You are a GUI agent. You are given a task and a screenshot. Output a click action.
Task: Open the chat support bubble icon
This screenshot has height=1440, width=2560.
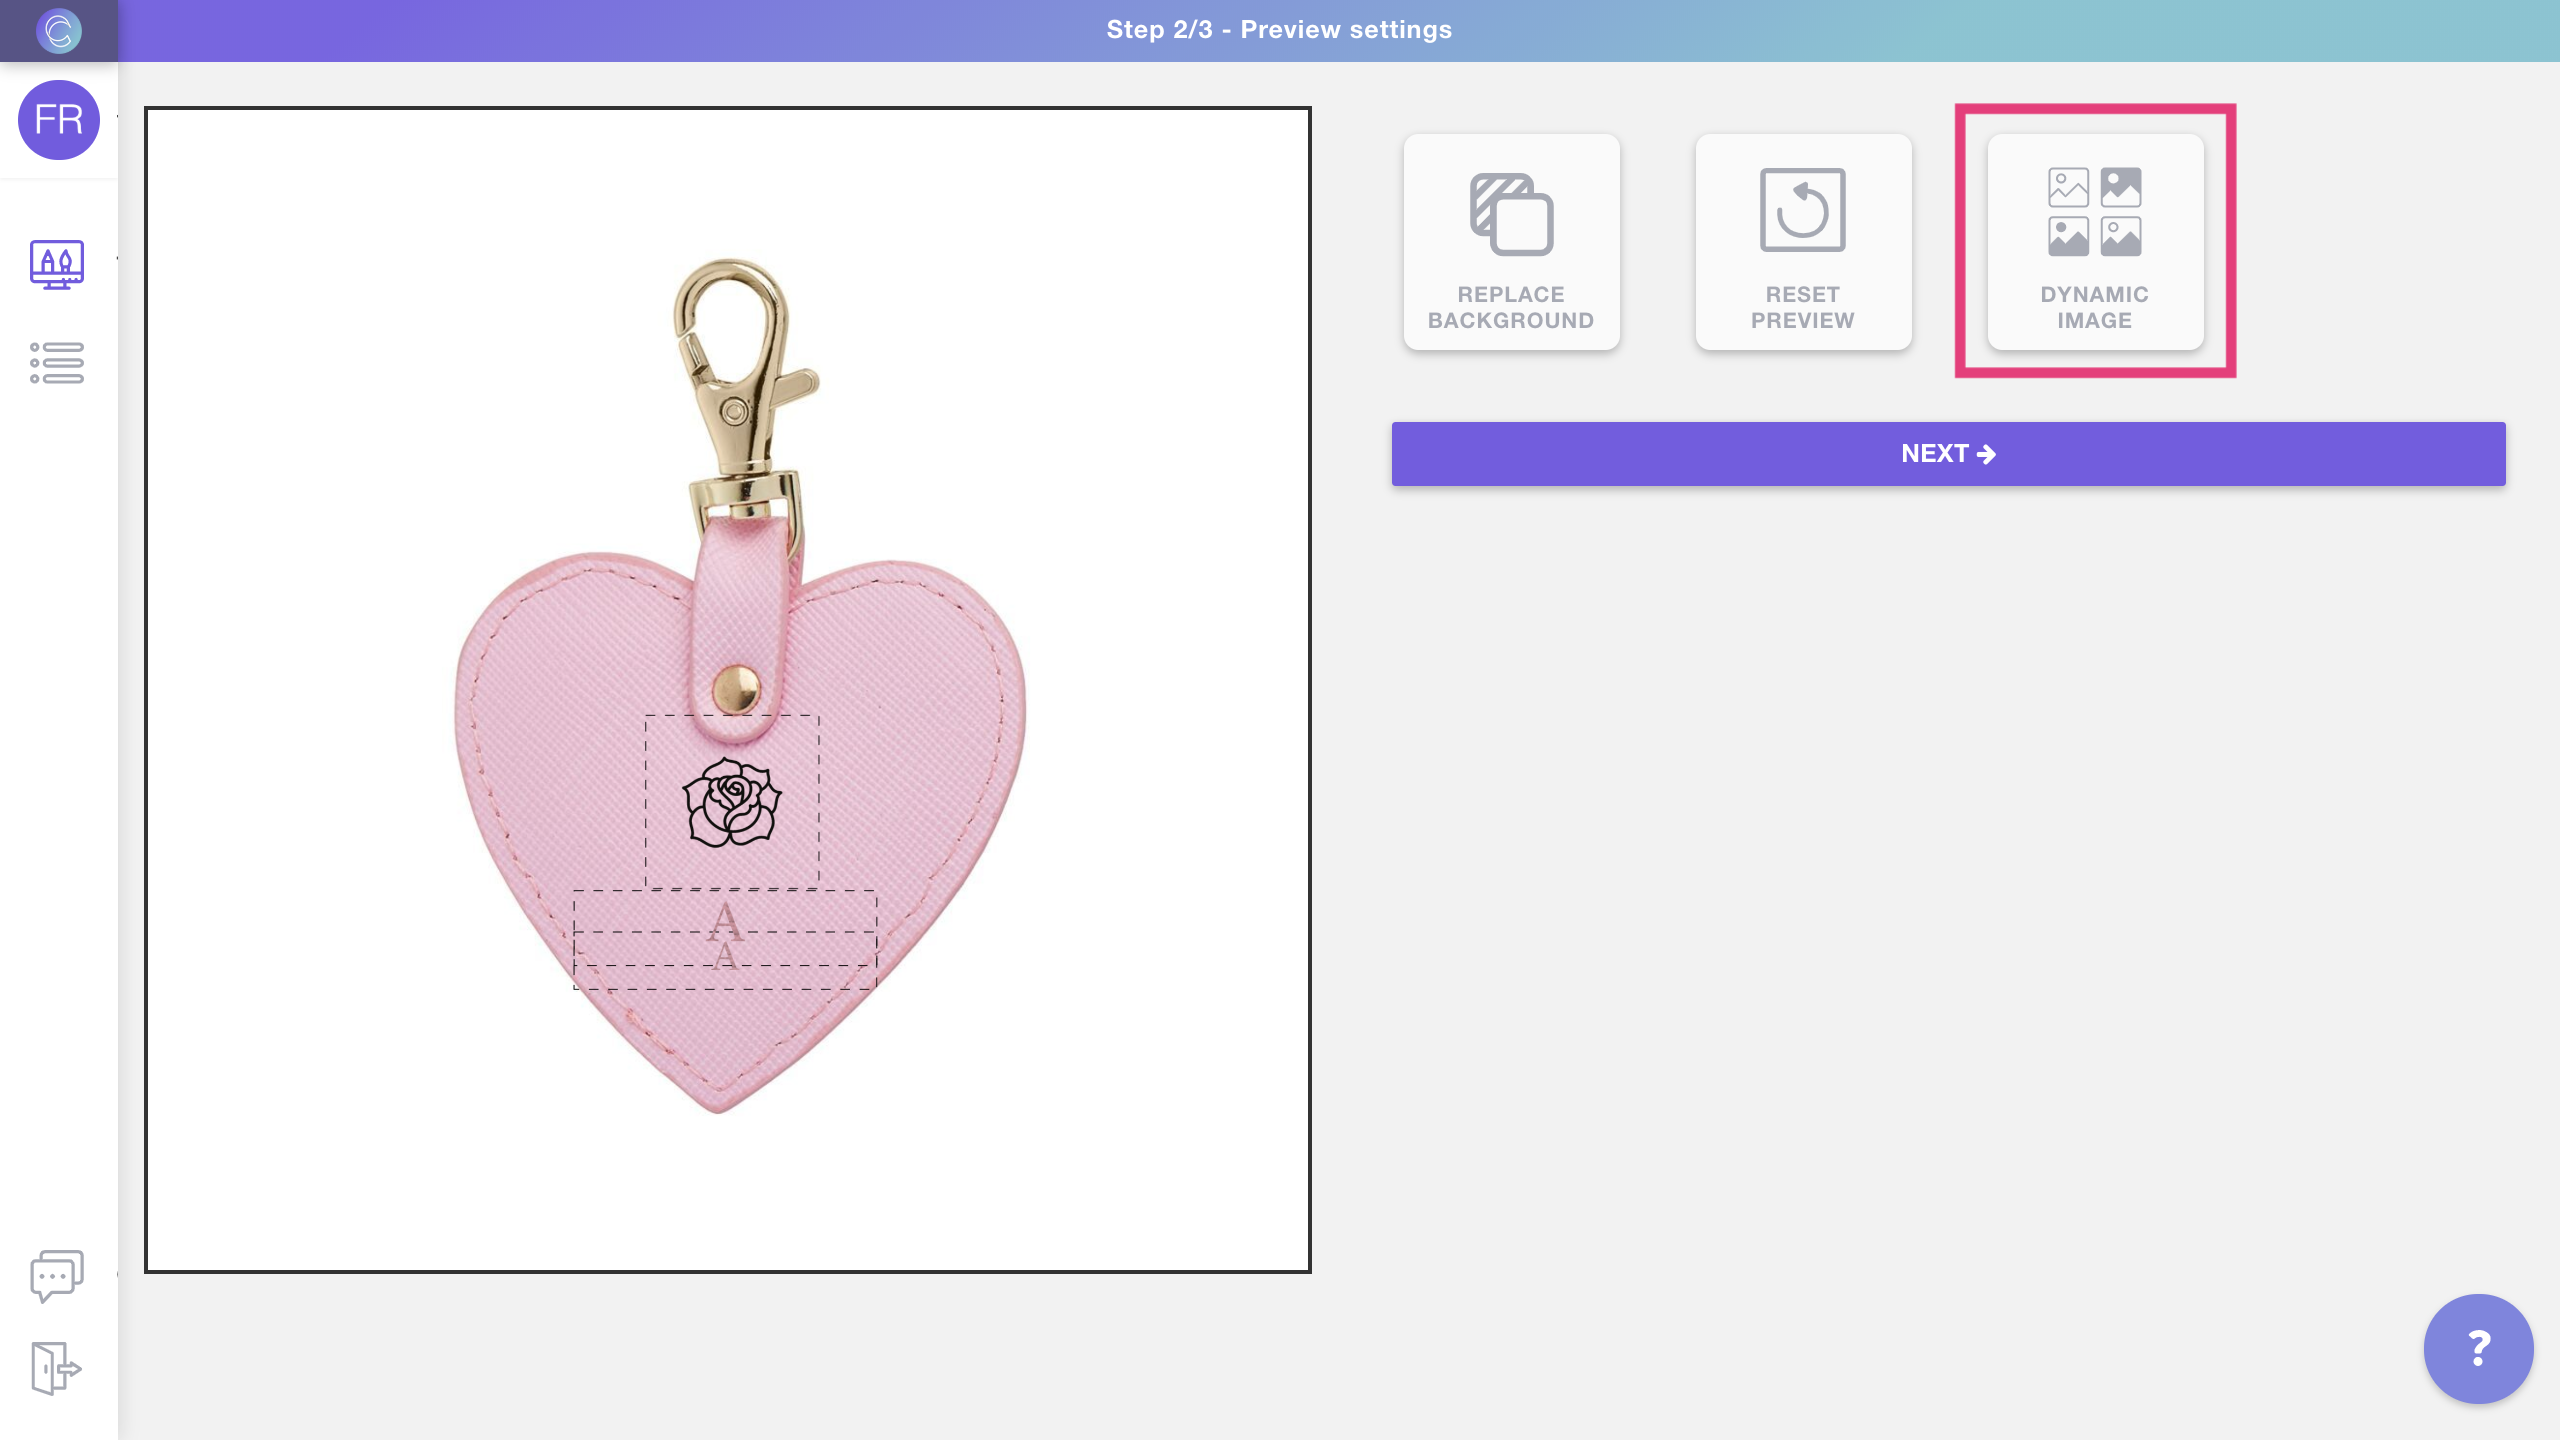click(x=54, y=1274)
